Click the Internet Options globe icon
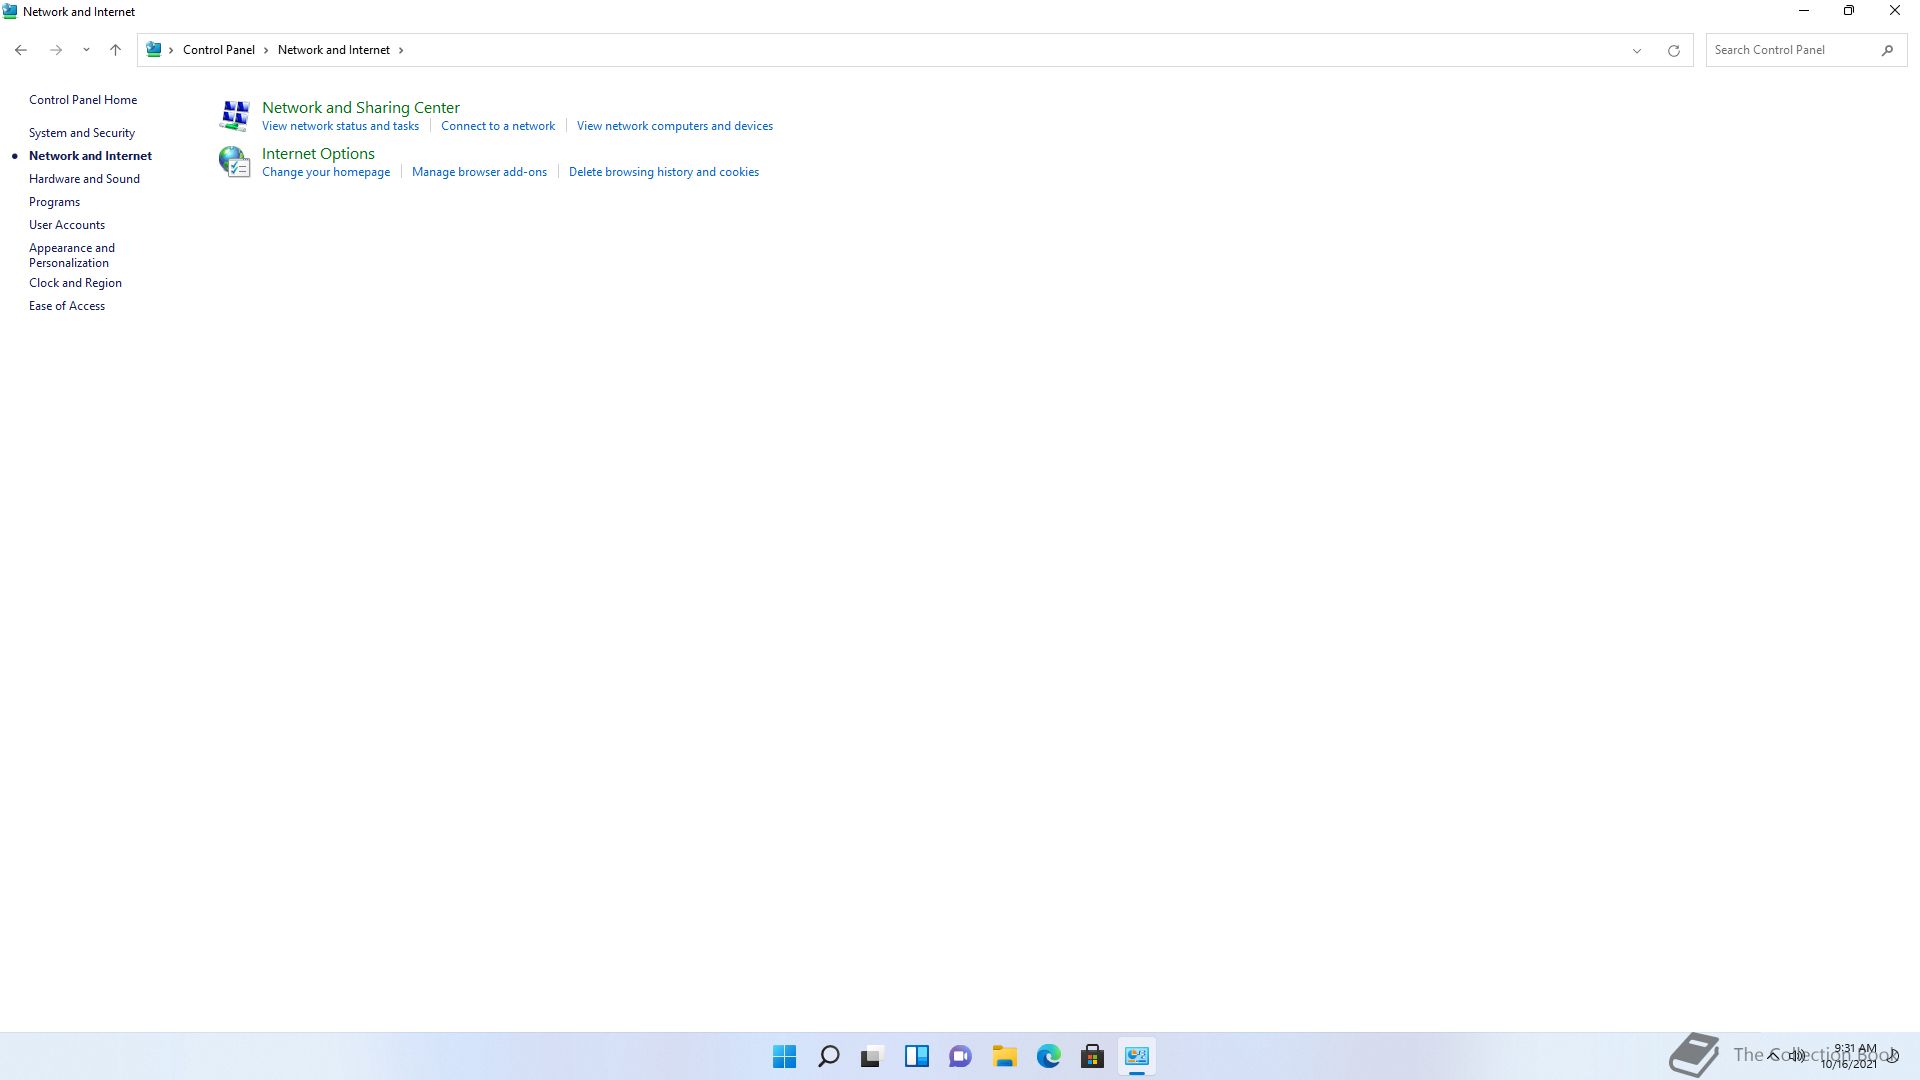This screenshot has height=1080, width=1920. [234, 162]
